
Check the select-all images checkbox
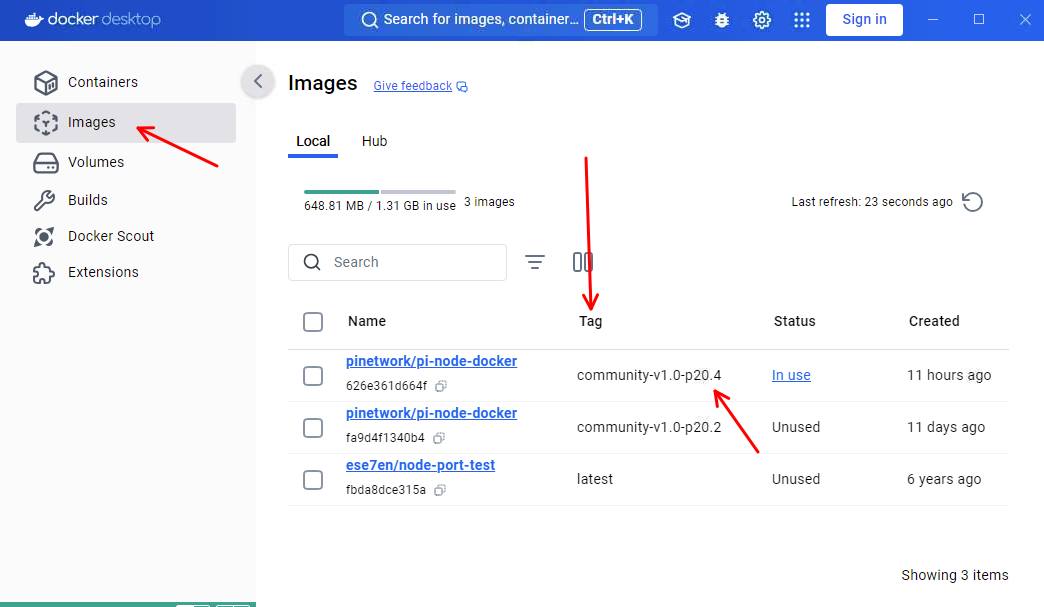pyautogui.click(x=313, y=322)
